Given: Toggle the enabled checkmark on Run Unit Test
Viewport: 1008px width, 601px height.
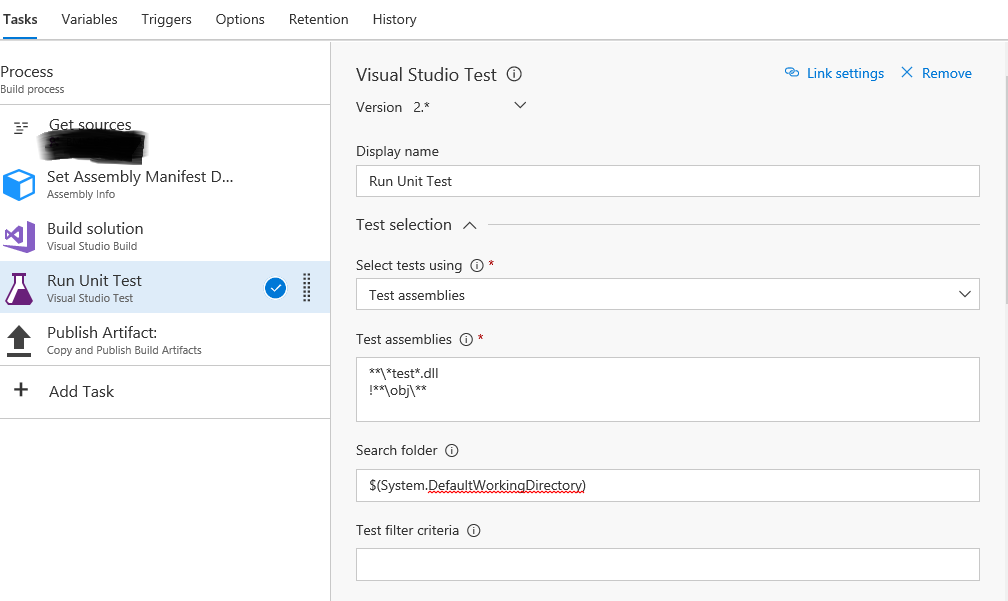Looking at the screenshot, I should coord(275,288).
